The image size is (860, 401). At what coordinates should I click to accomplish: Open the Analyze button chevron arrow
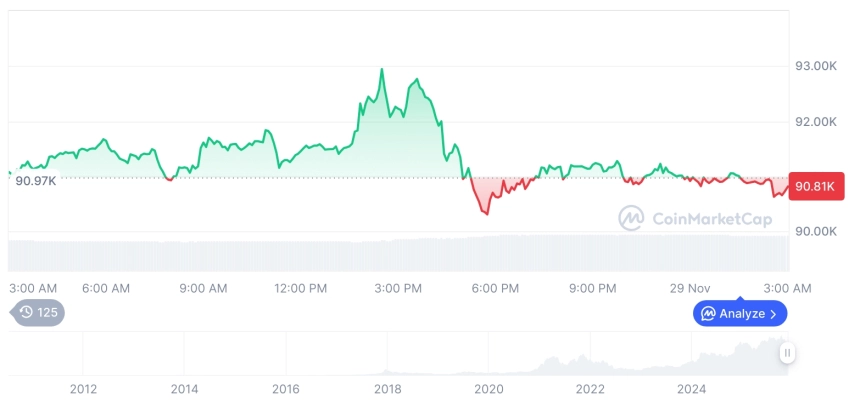(x=773, y=314)
